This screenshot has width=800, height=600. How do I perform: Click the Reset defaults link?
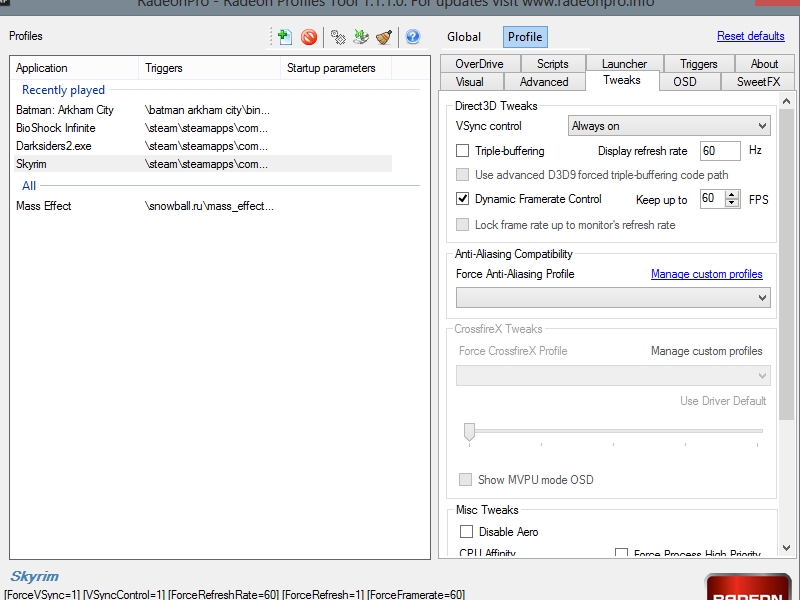coord(751,36)
